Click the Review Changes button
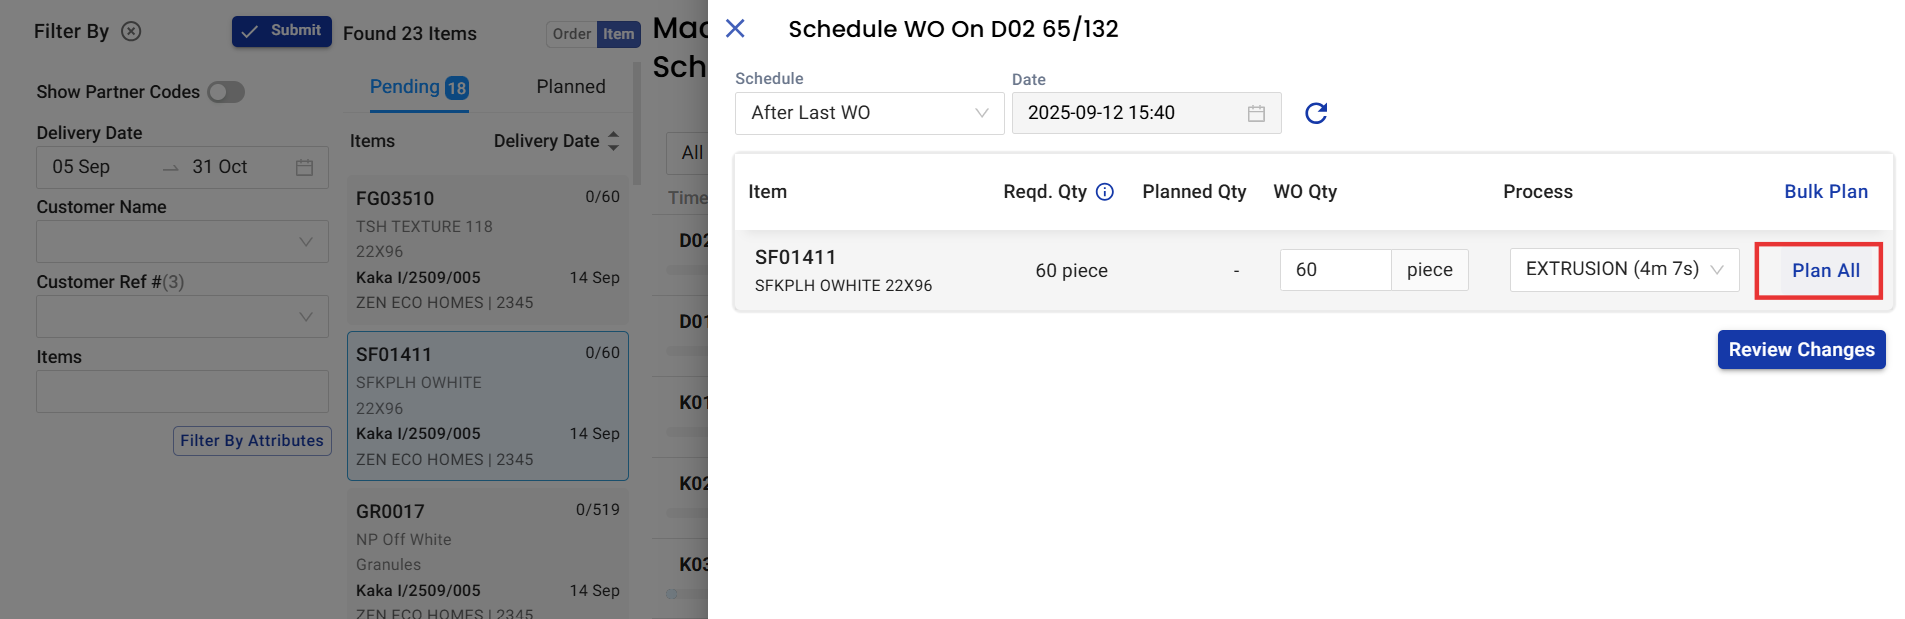 (x=1801, y=350)
